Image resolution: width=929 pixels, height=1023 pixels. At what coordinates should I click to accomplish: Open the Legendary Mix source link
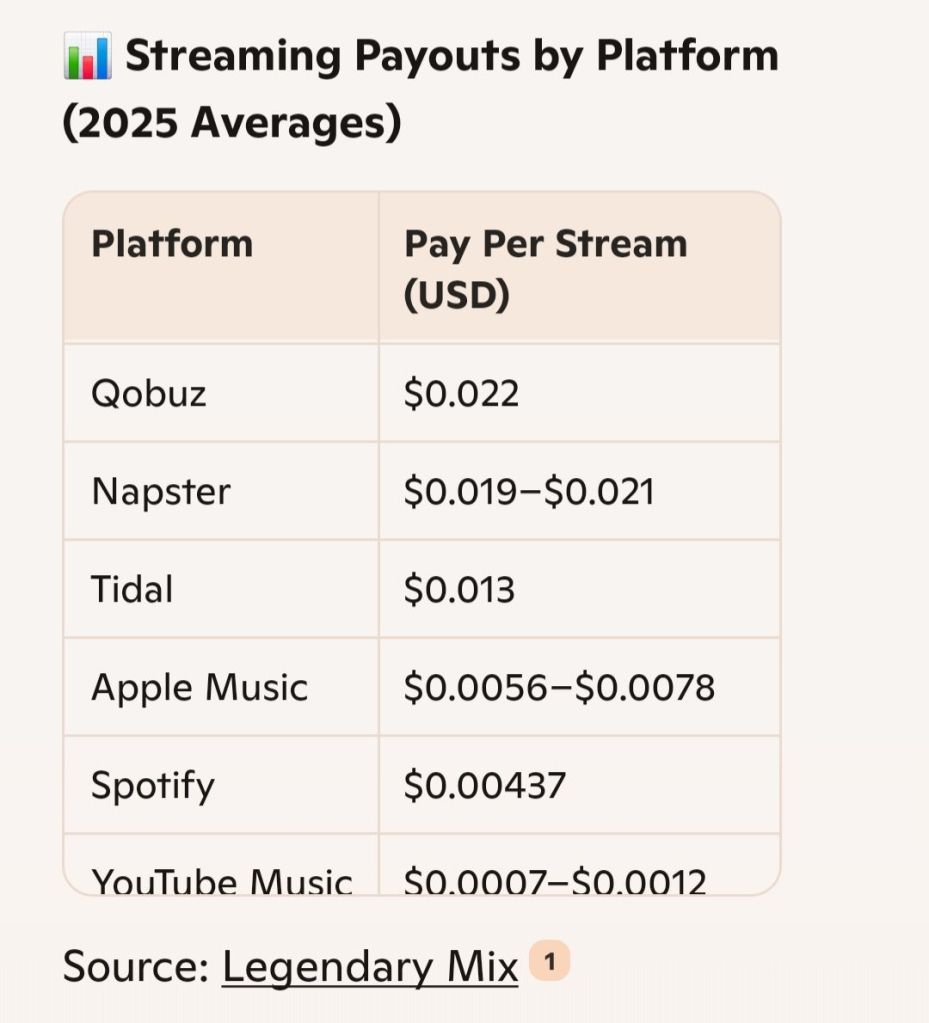370,967
